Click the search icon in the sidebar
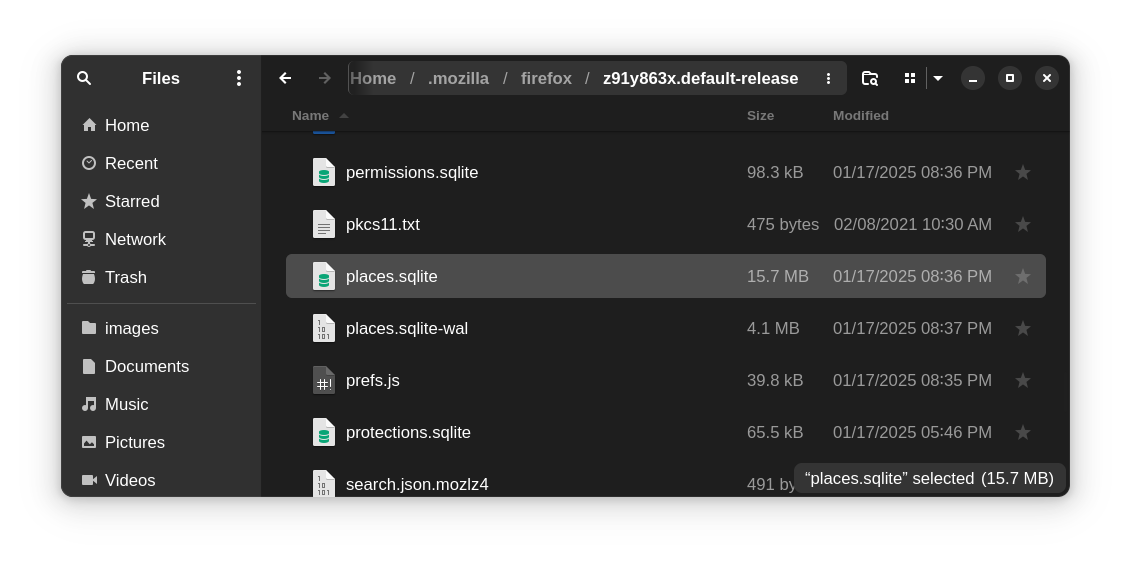 click(84, 78)
